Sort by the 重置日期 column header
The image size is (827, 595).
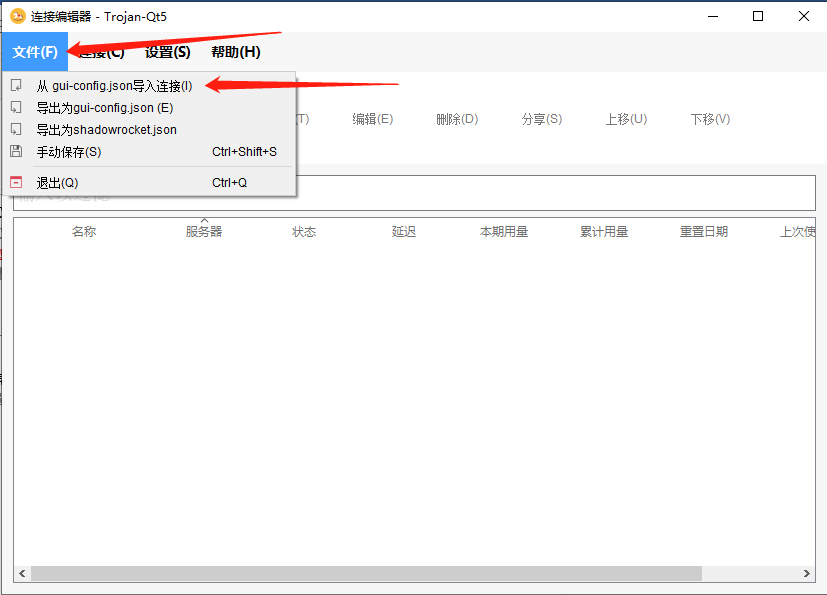click(704, 232)
